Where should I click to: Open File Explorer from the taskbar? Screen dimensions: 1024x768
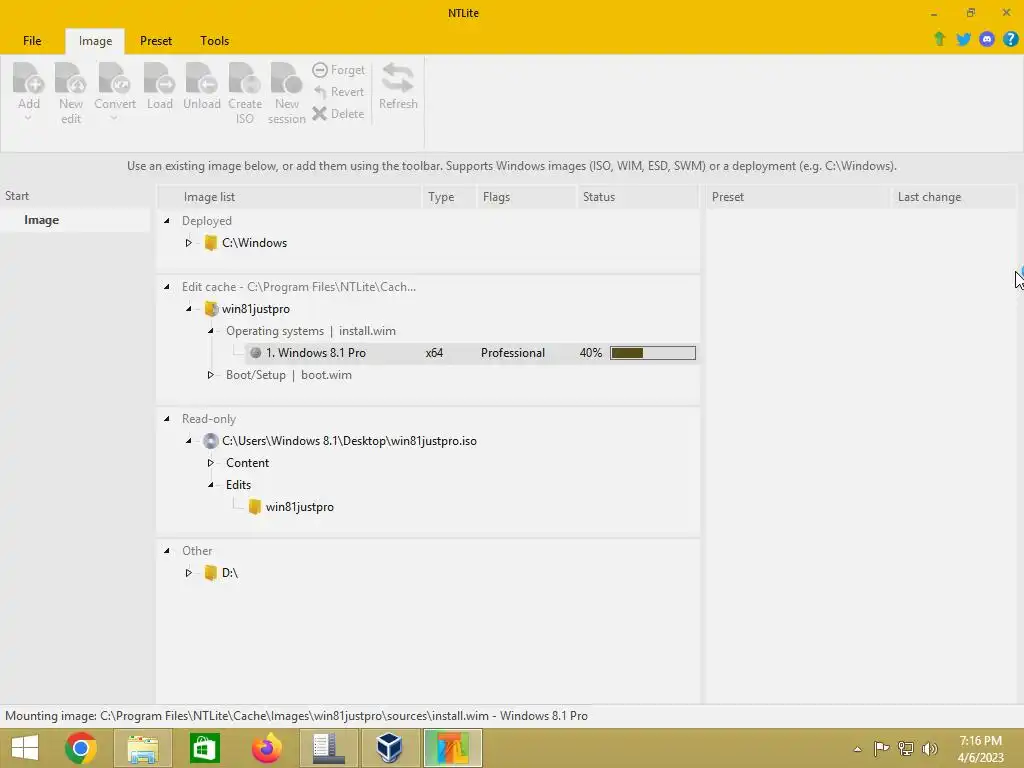143,748
